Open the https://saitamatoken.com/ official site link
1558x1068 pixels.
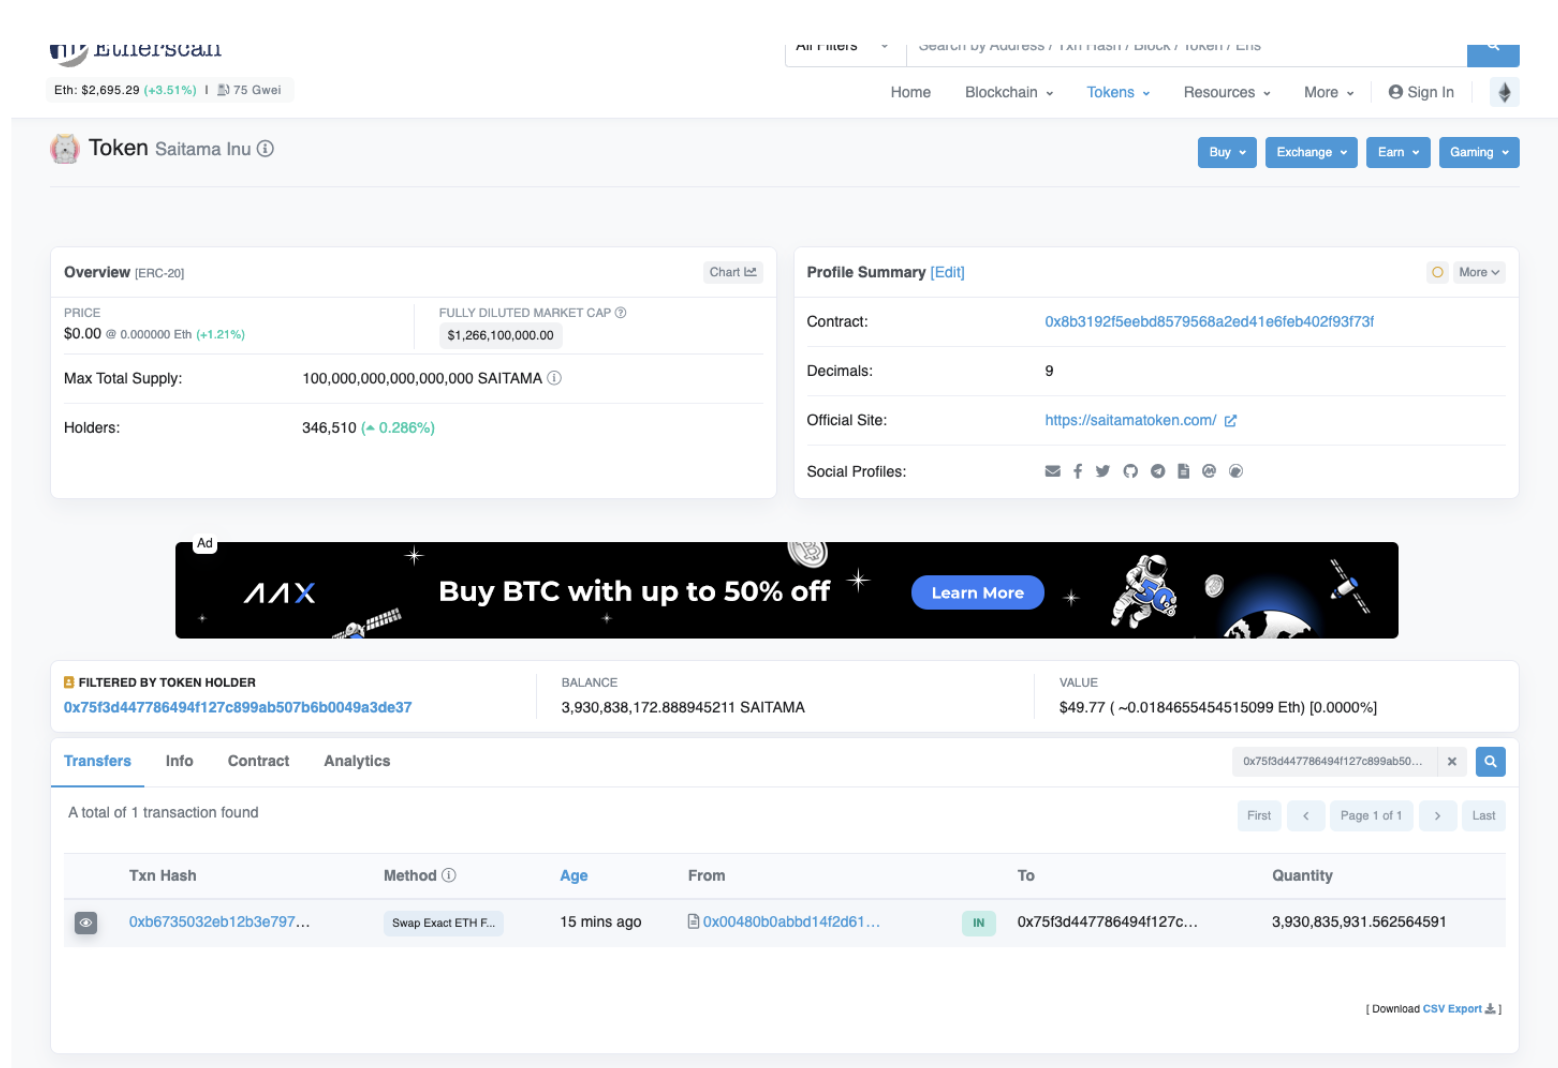pos(1130,420)
